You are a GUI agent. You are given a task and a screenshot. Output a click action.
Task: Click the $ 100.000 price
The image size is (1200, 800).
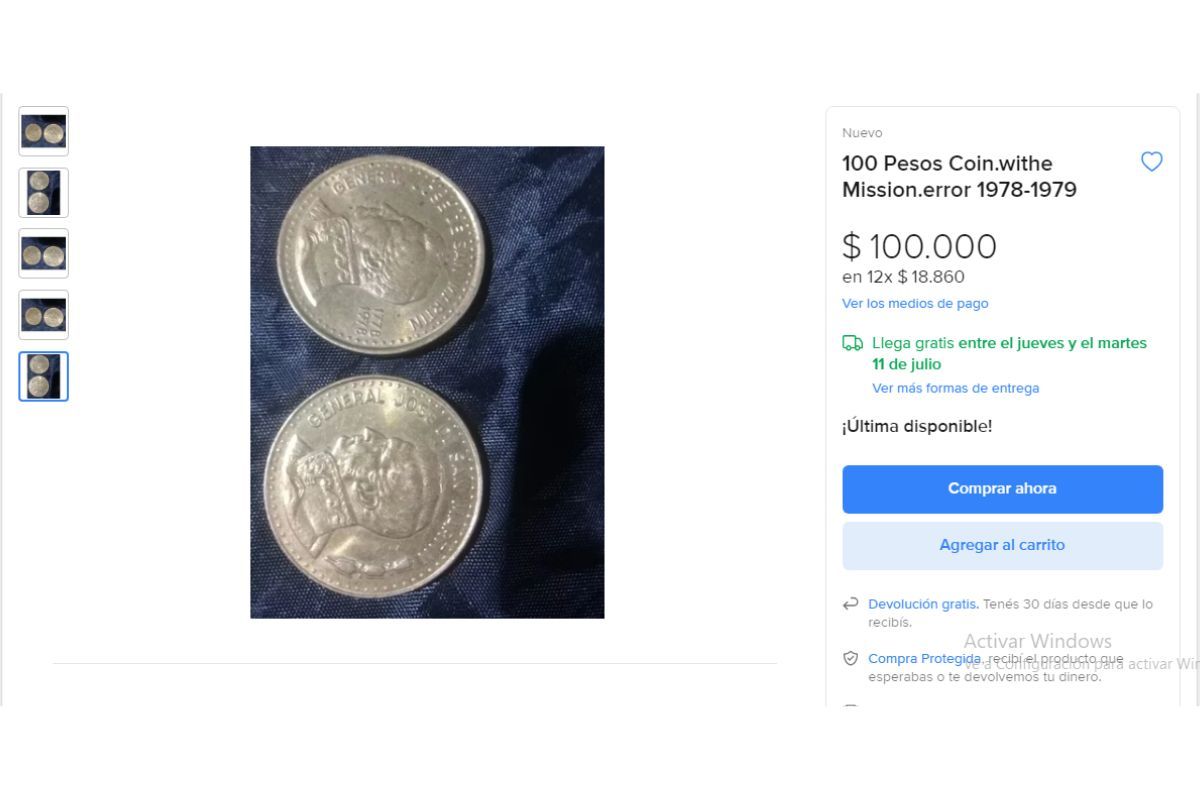(919, 246)
